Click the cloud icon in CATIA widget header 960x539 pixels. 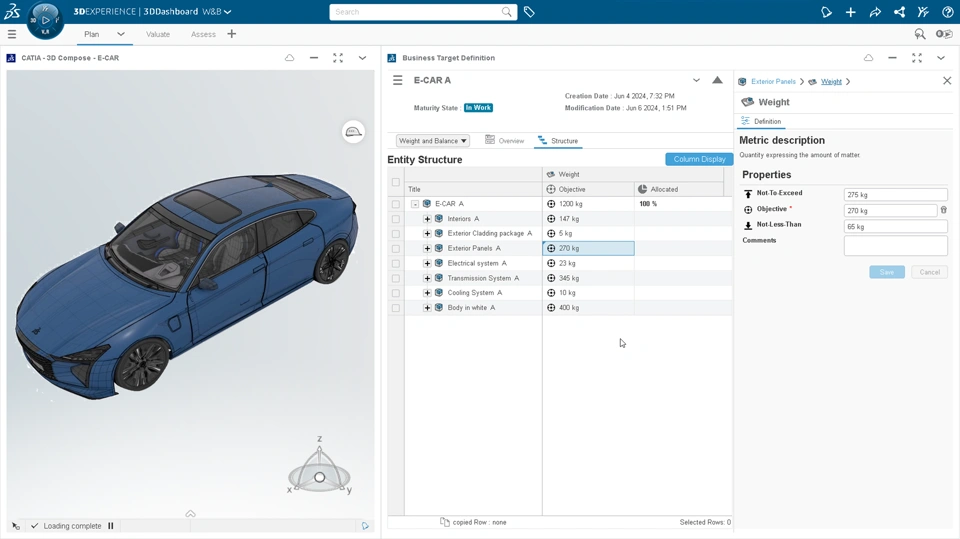(x=290, y=58)
